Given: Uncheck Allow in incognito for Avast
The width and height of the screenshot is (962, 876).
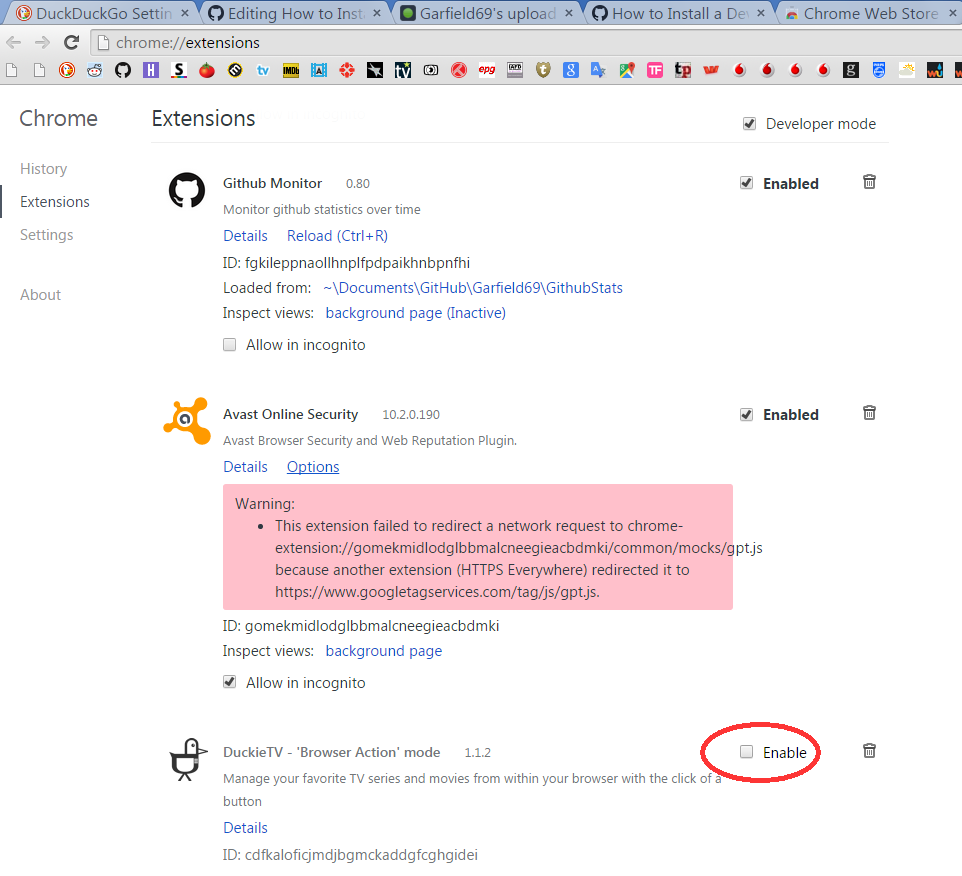Looking at the screenshot, I should tap(229, 682).
